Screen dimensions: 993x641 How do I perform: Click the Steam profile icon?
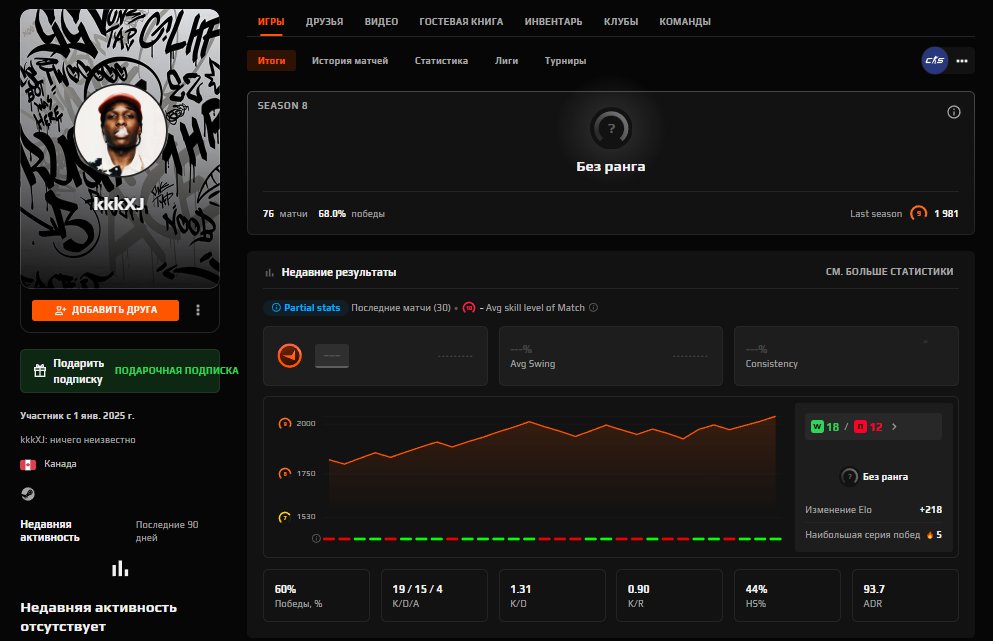(28, 494)
